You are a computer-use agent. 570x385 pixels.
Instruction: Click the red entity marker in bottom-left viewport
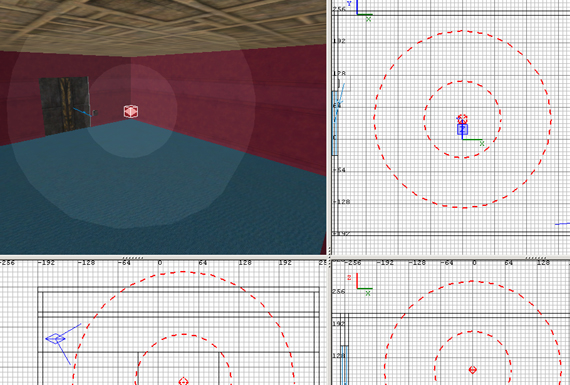coord(183,381)
